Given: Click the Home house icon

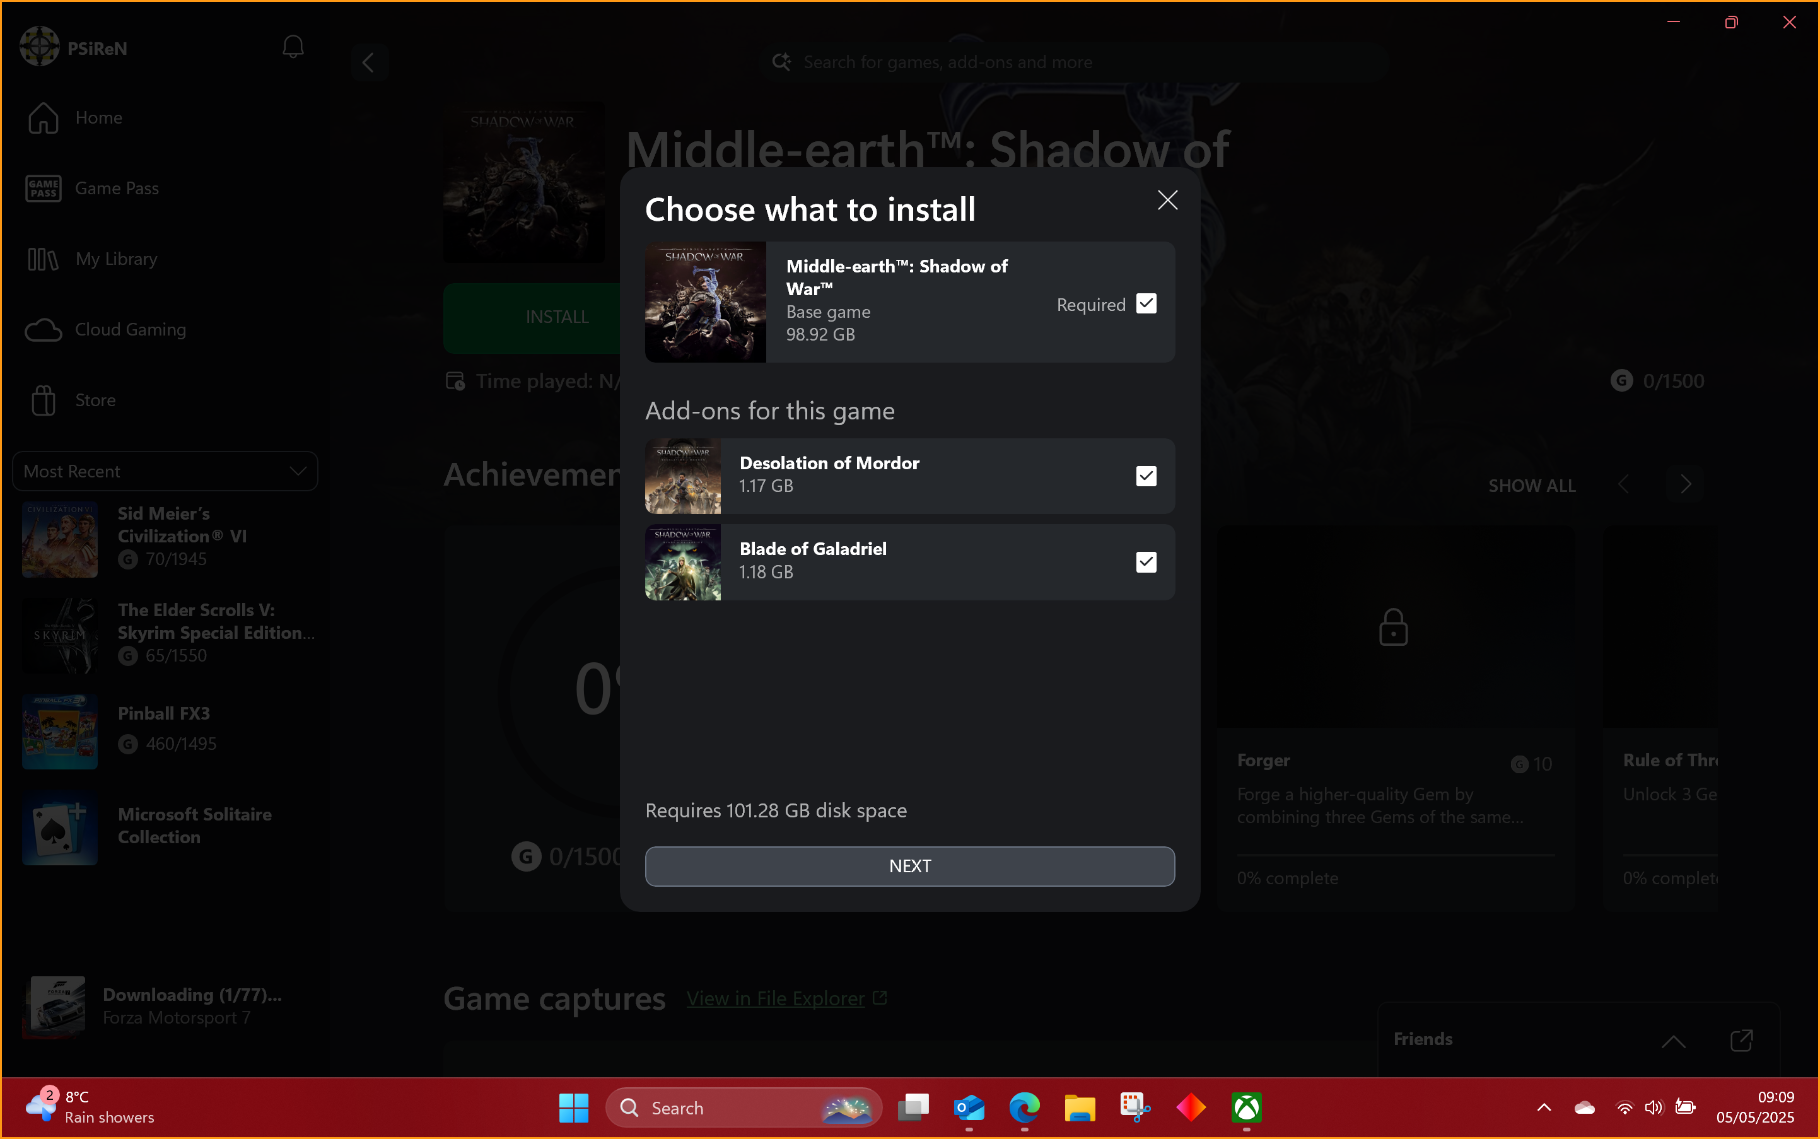Looking at the screenshot, I should [x=43, y=118].
